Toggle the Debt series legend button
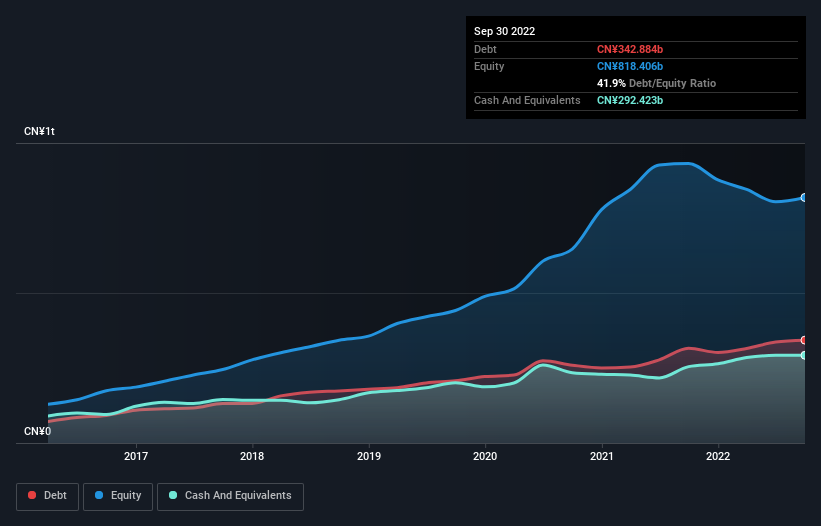Image resolution: width=821 pixels, height=526 pixels. (x=47, y=496)
